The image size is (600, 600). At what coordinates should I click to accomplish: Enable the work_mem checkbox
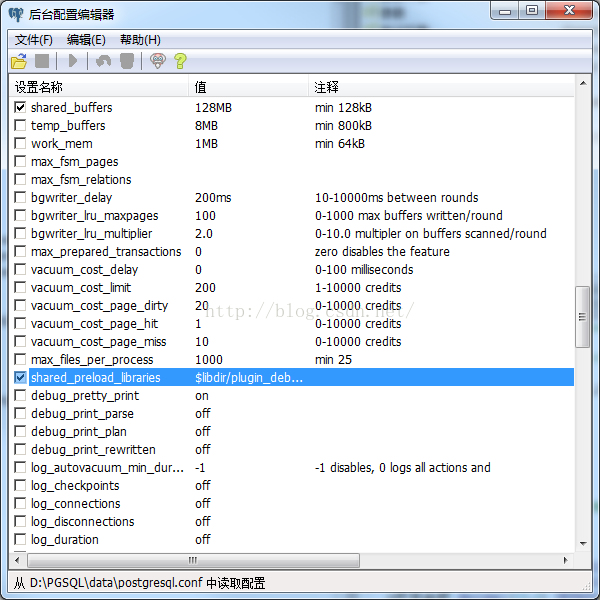(x=20, y=143)
